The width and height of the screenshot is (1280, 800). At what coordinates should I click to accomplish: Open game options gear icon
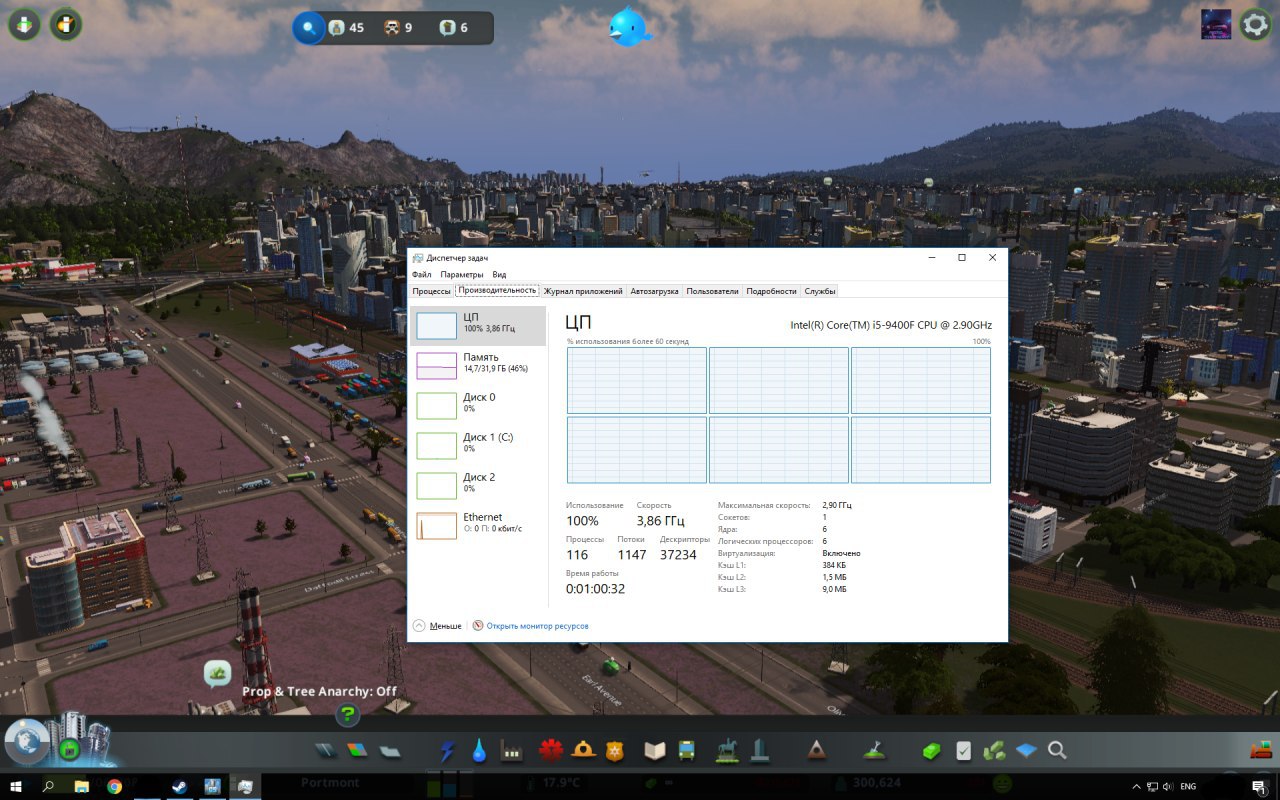(x=1255, y=25)
